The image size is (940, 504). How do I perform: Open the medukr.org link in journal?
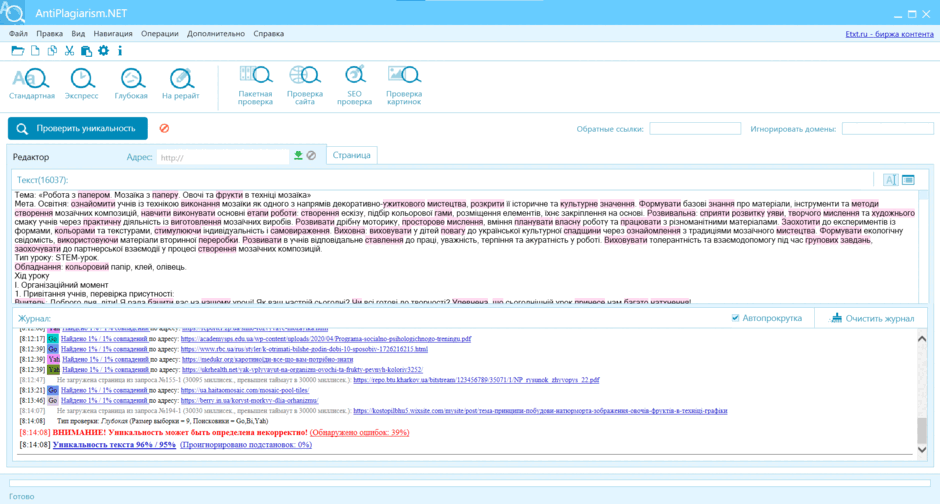pyautogui.click(x=267, y=359)
